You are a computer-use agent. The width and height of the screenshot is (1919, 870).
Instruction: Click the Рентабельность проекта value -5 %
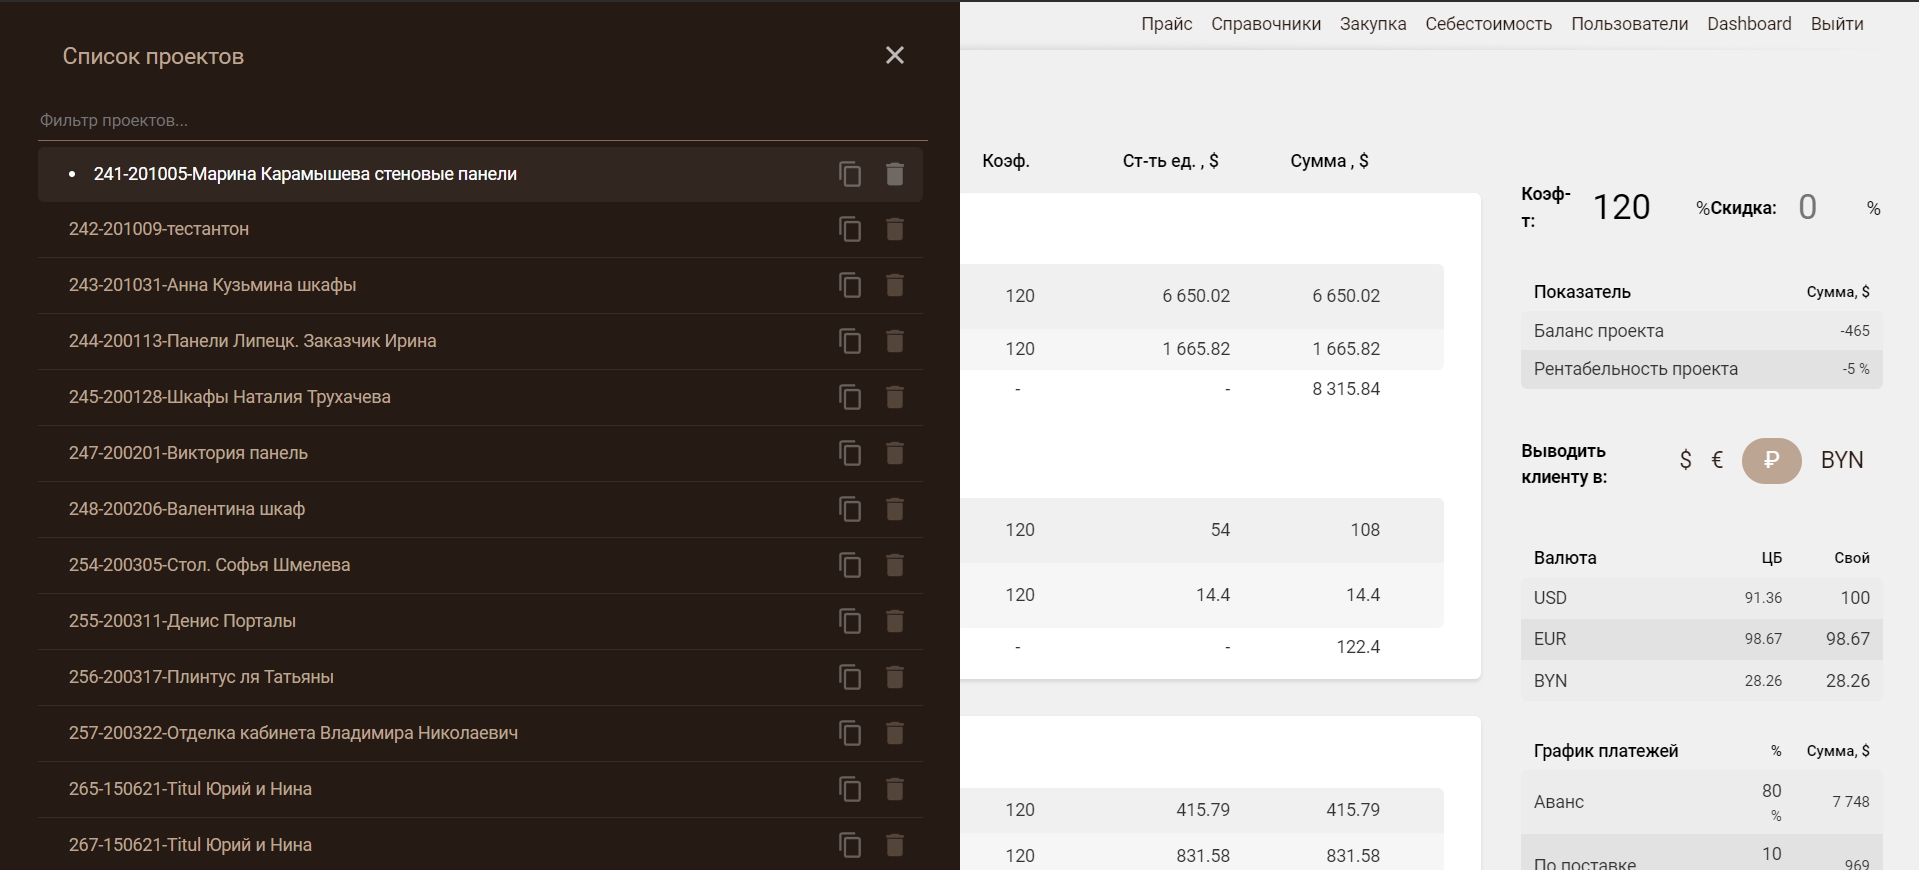1856,369
